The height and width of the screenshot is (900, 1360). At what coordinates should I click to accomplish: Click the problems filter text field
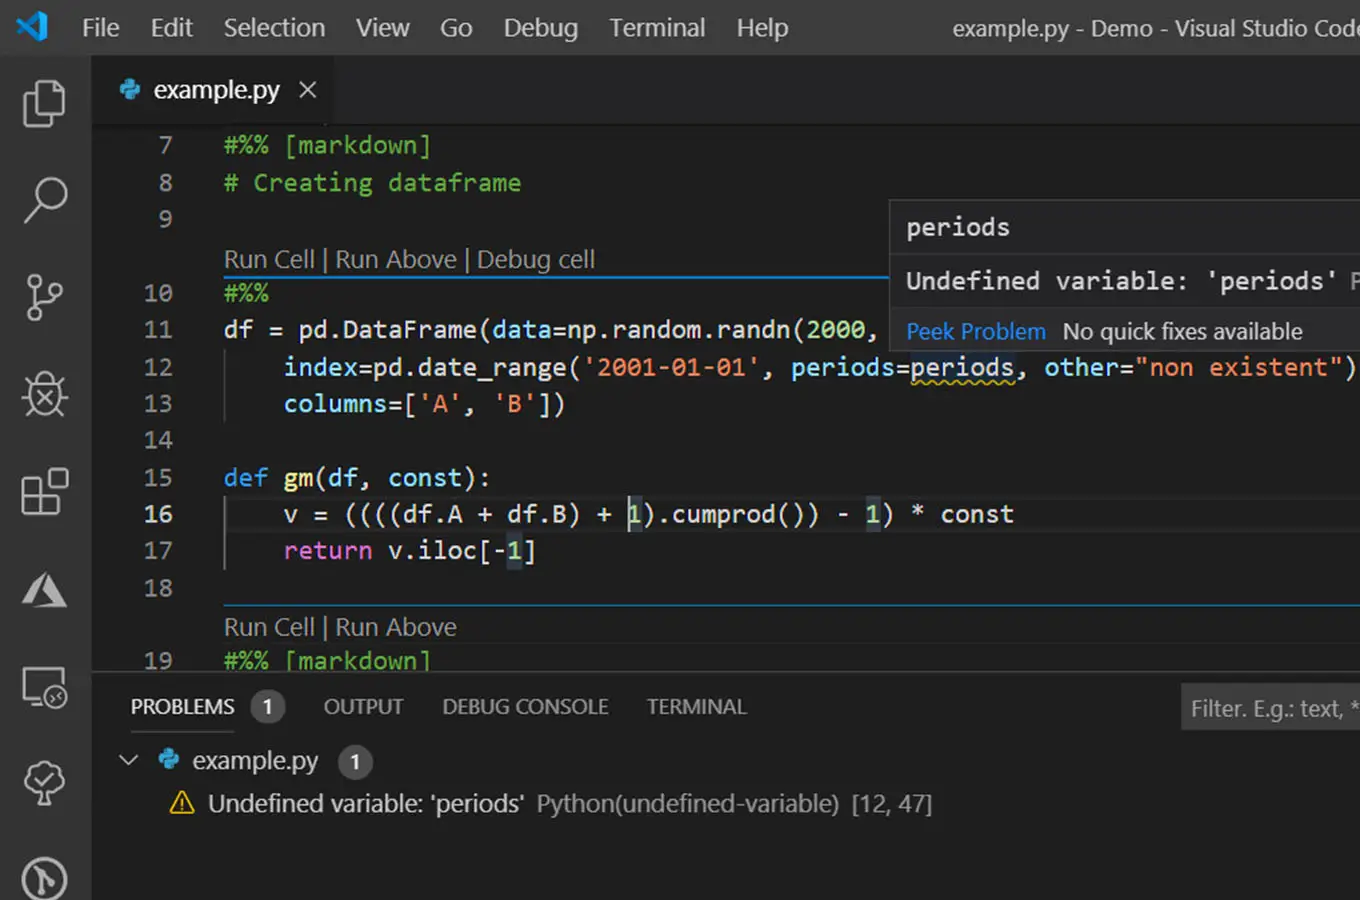[x=1270, y=709]
